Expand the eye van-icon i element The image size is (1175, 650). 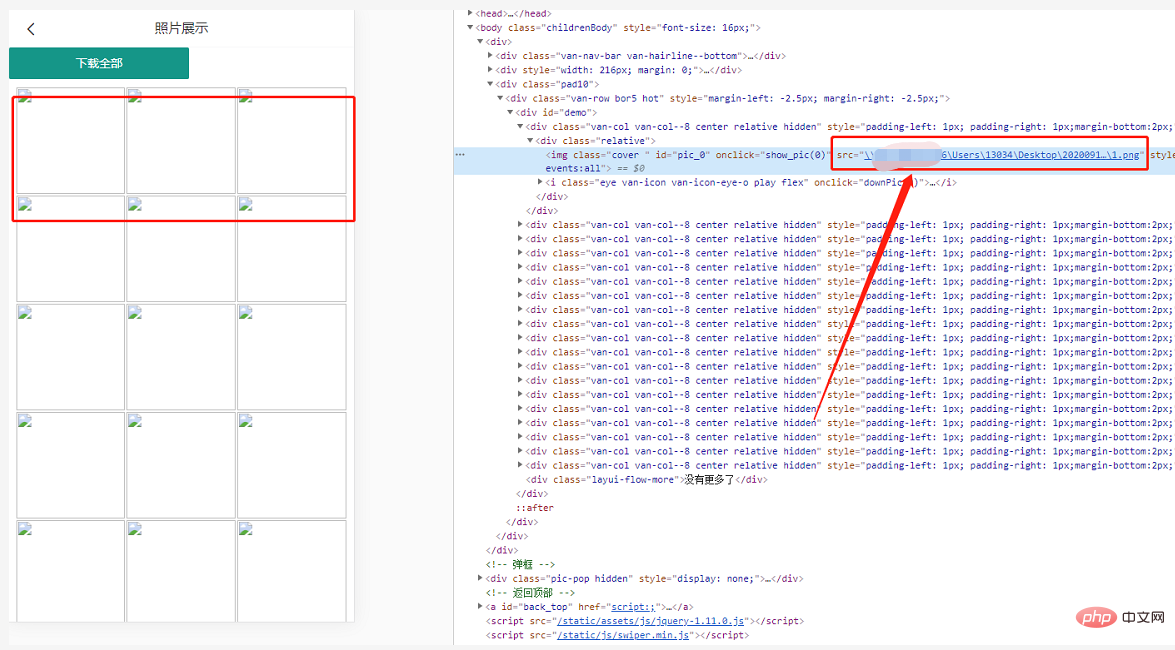(541, 183)
